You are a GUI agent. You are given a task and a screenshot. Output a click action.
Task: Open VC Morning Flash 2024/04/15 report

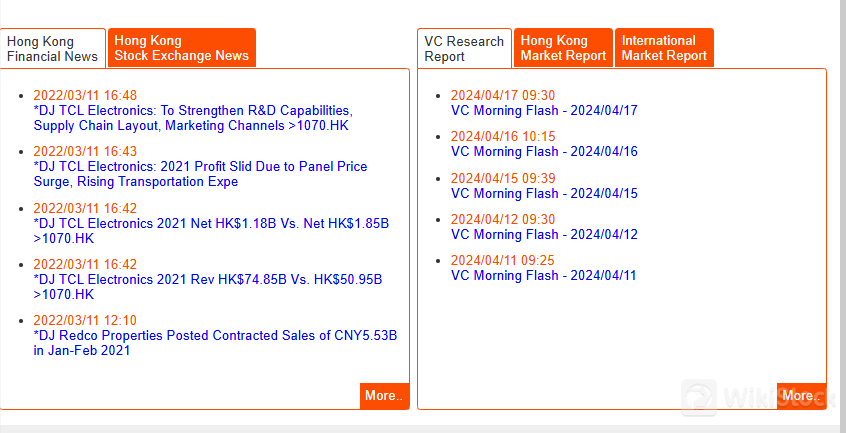click(544, 194)
